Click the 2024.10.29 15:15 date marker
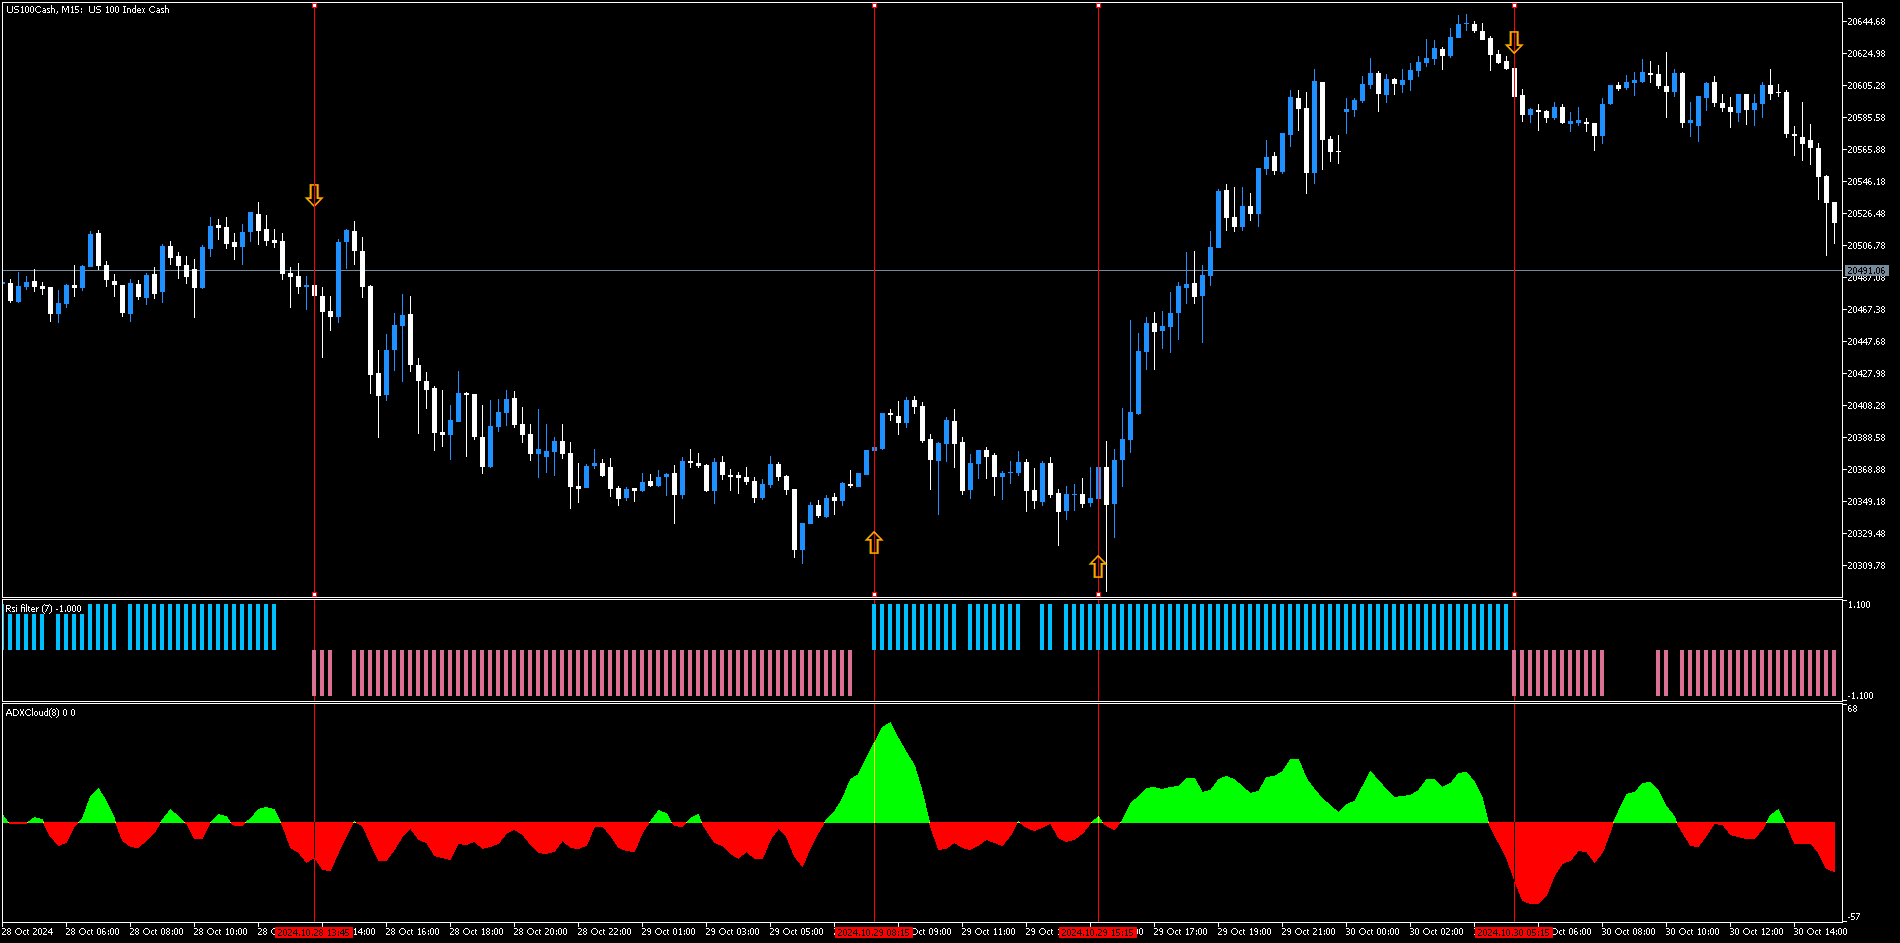Viewport: 1900px width, 943px height. [1098, 932]
